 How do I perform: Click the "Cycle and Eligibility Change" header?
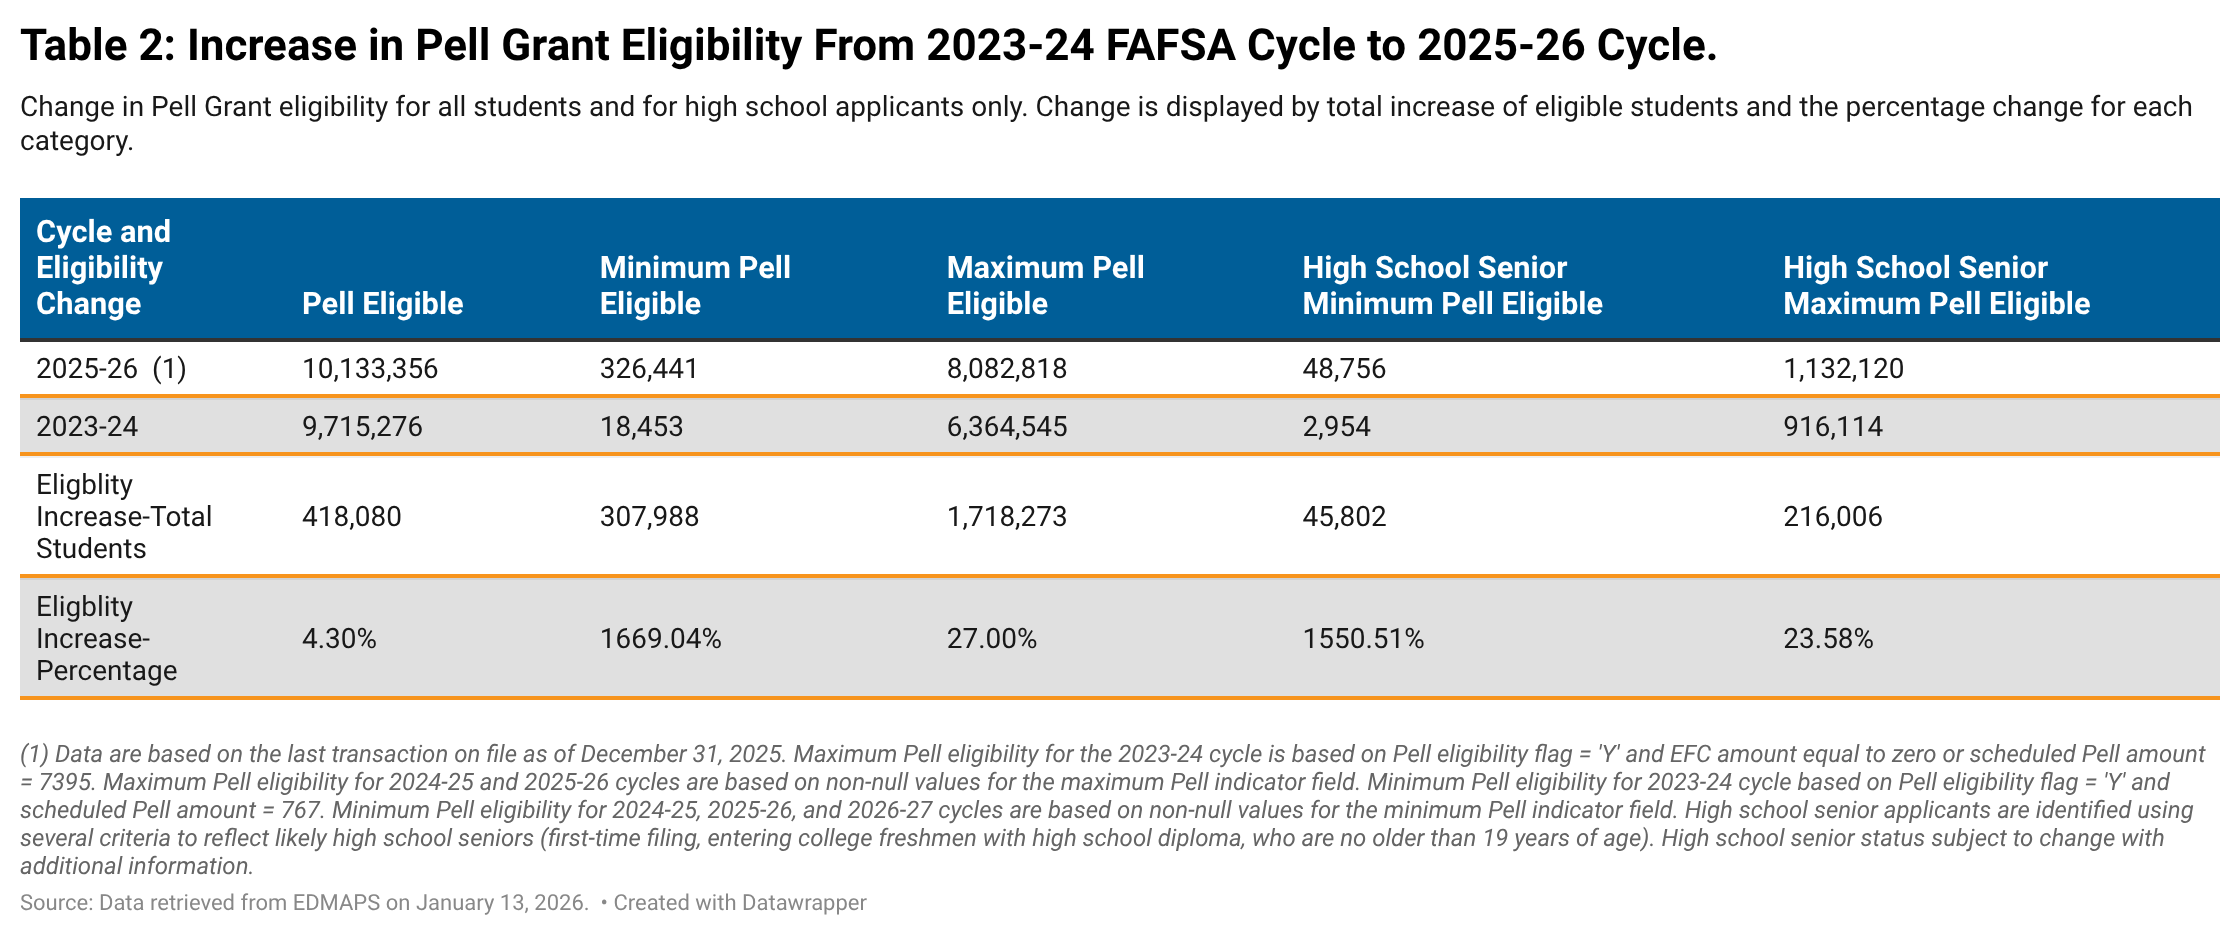(x=103, y=268)
